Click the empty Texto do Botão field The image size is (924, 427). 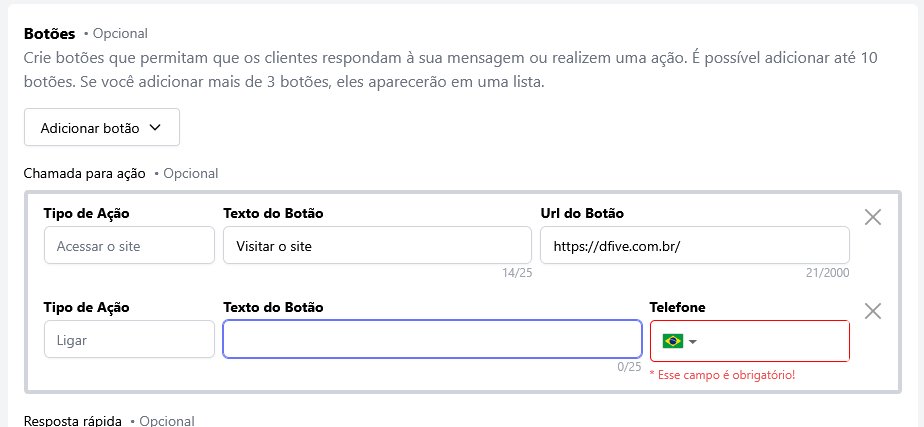432,339
